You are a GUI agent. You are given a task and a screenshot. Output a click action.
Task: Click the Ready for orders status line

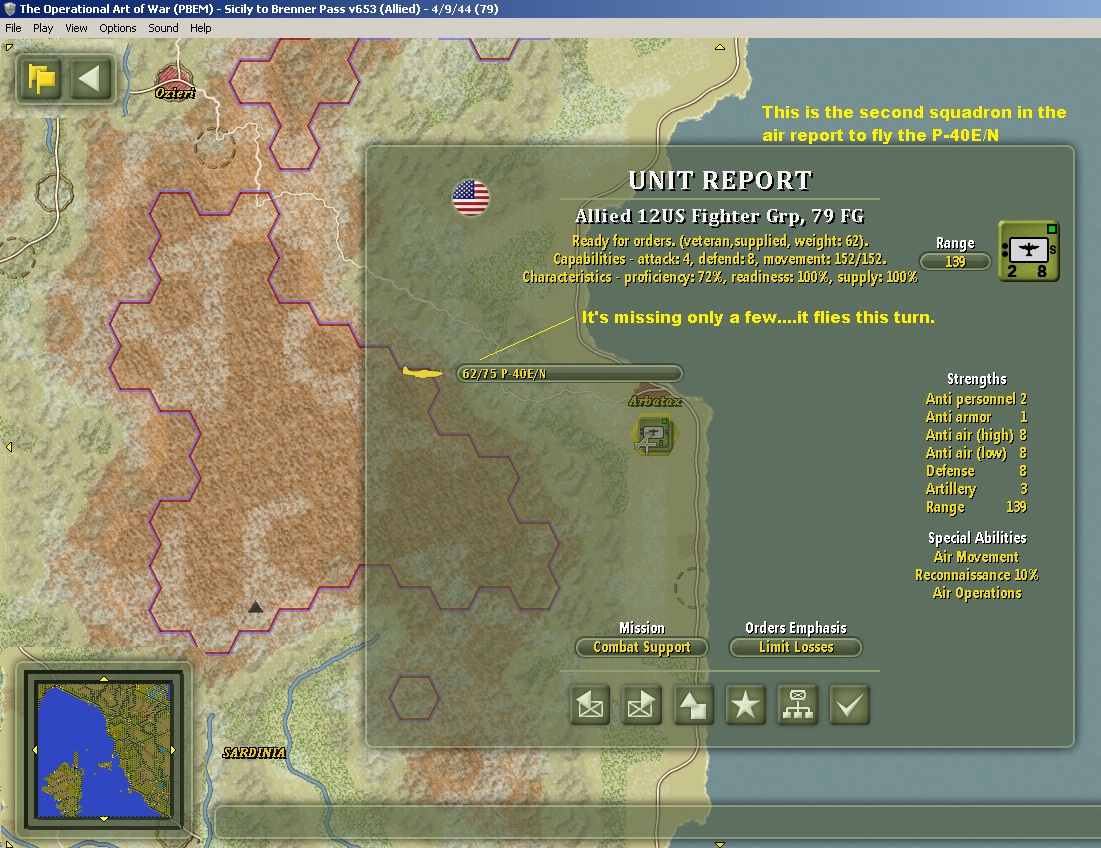(x=720, y=241)
